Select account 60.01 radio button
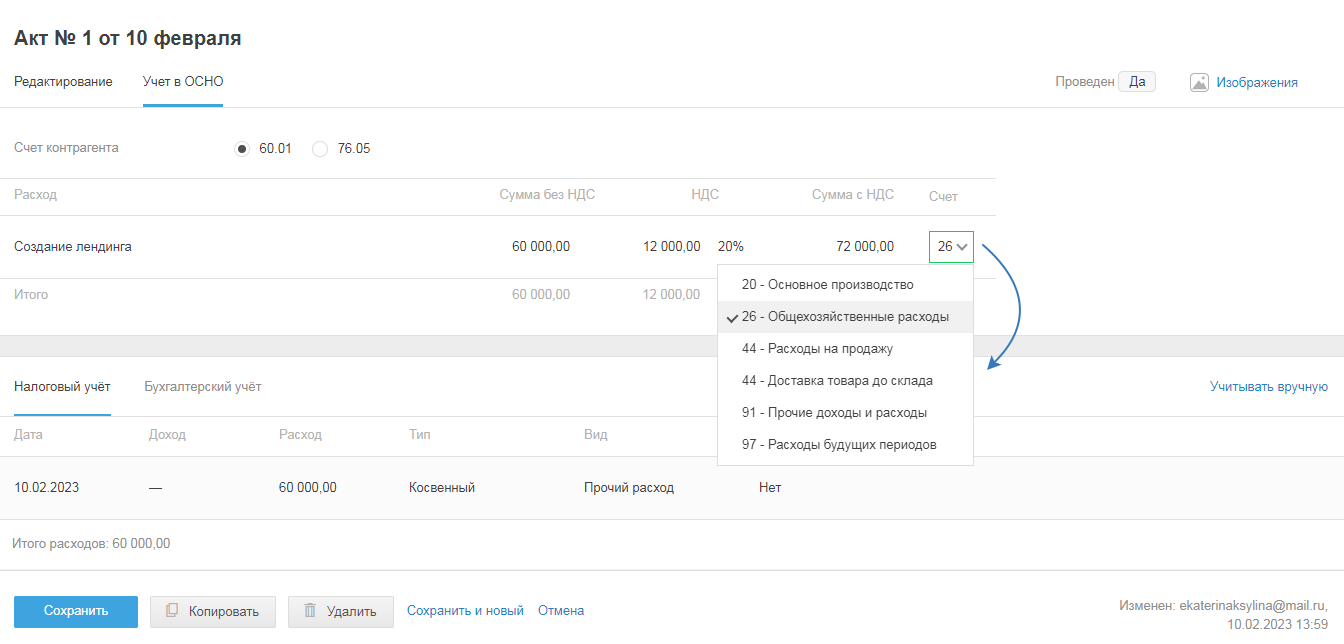1344x644 pixels. [x=241, y=149]
